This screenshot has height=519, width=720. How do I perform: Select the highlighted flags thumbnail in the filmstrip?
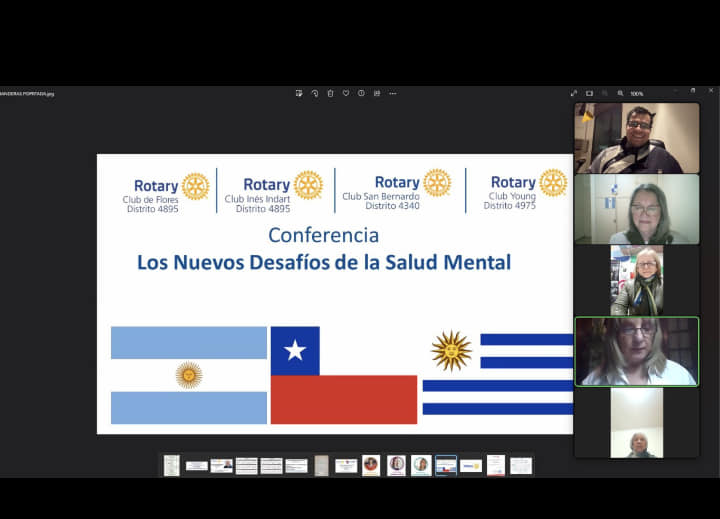(446, 466)
